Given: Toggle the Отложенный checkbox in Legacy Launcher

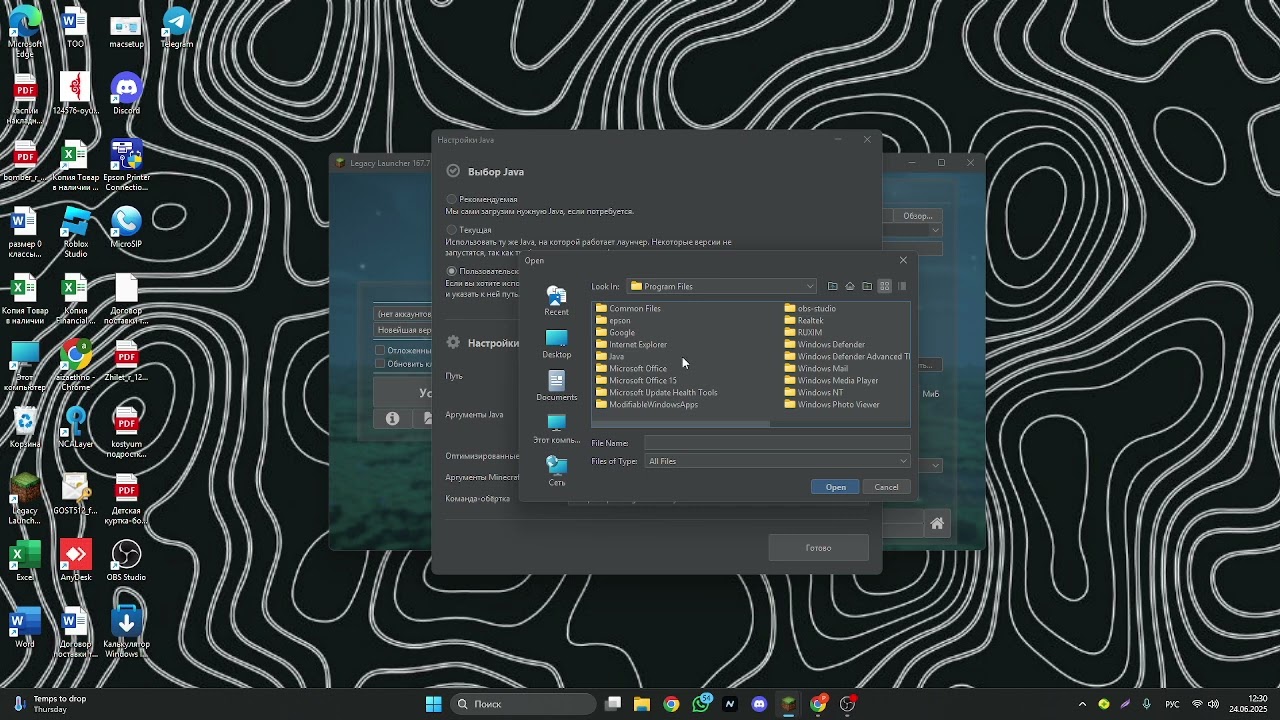Looking at the screenshot, I should click(x=380, y=350).
